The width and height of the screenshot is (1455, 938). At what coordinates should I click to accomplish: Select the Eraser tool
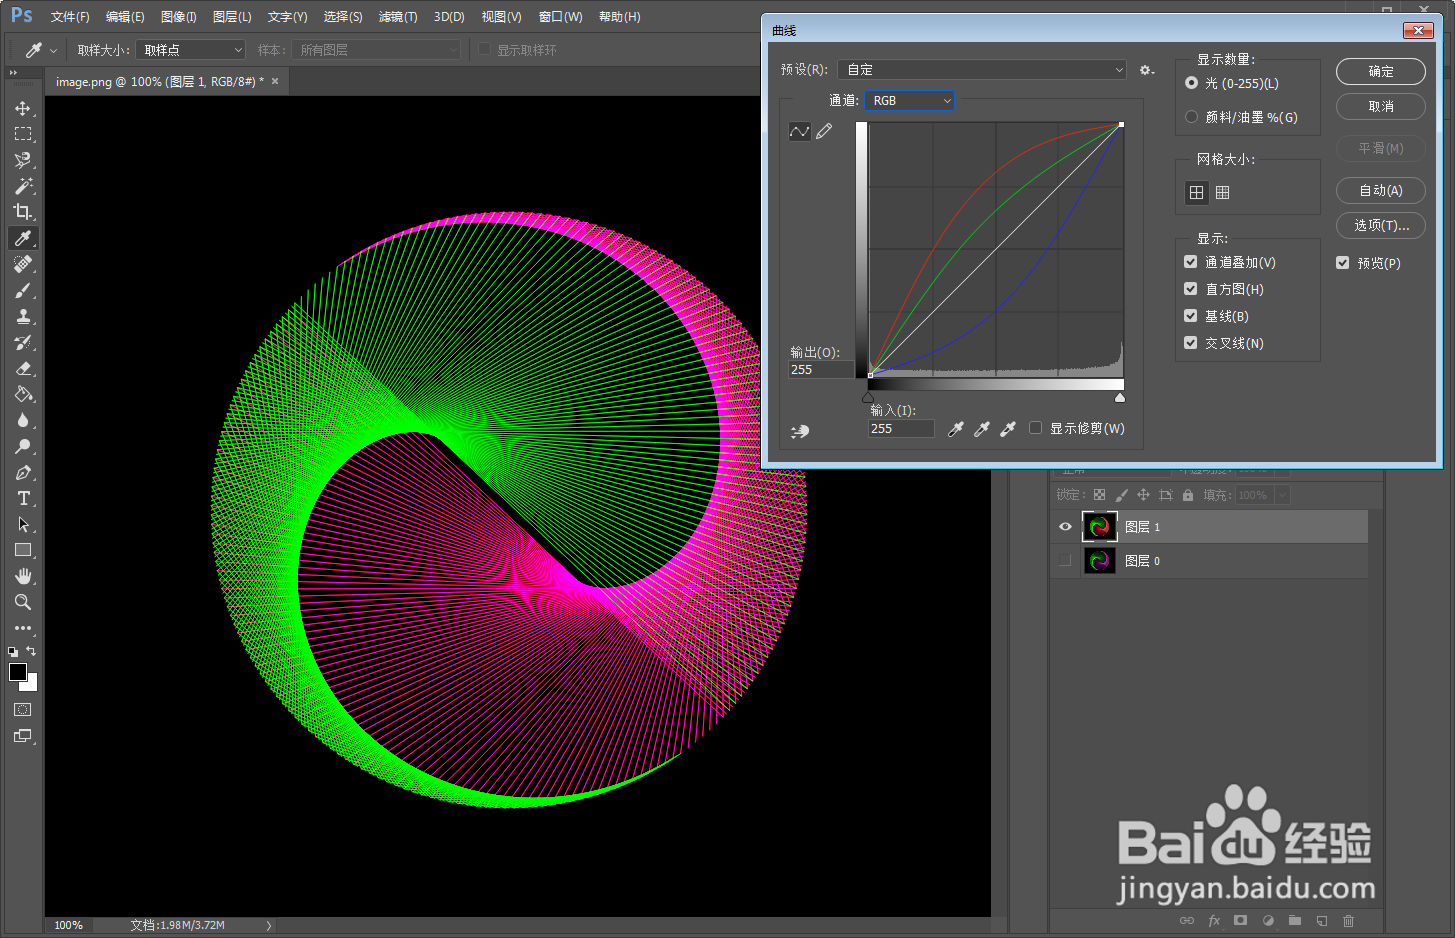(23, 368)
